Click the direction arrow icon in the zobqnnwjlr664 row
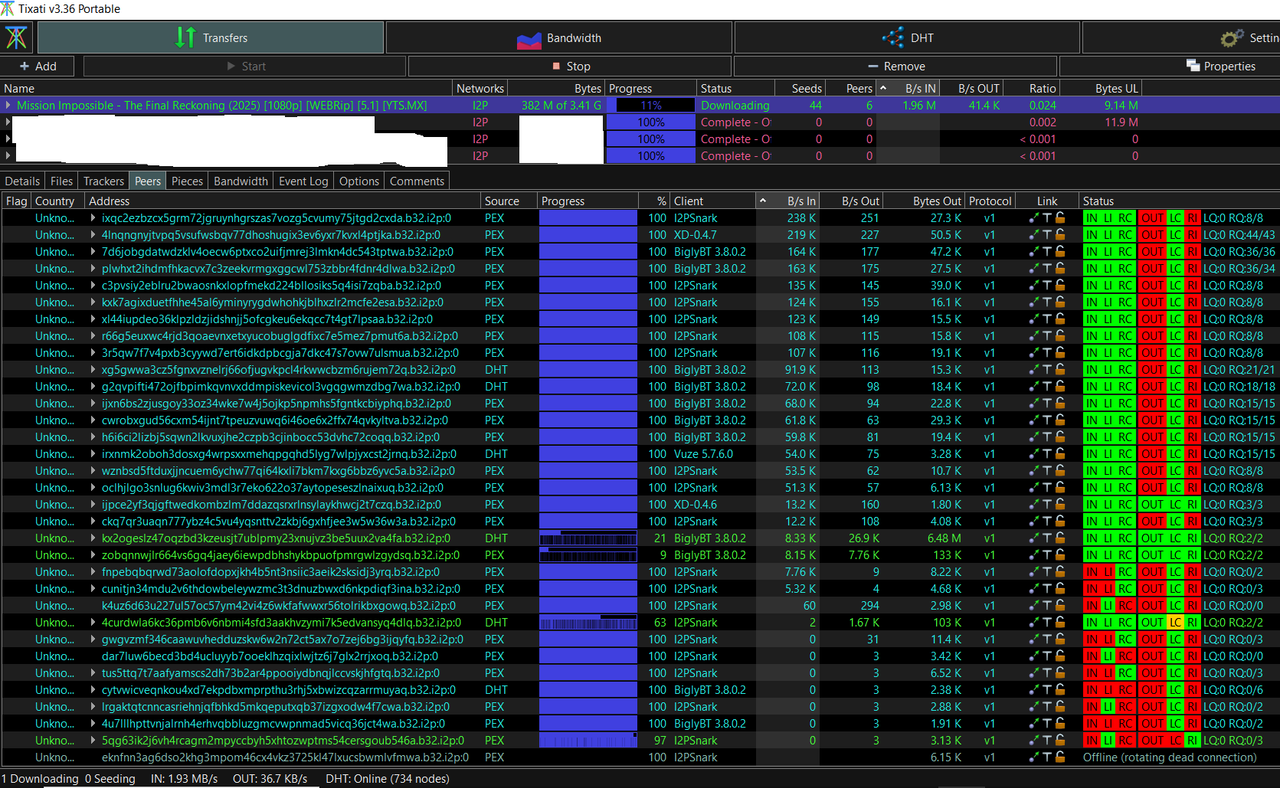Image resolution: width=1280 pixels, height=788 pixels. [x=1034, y=555]
